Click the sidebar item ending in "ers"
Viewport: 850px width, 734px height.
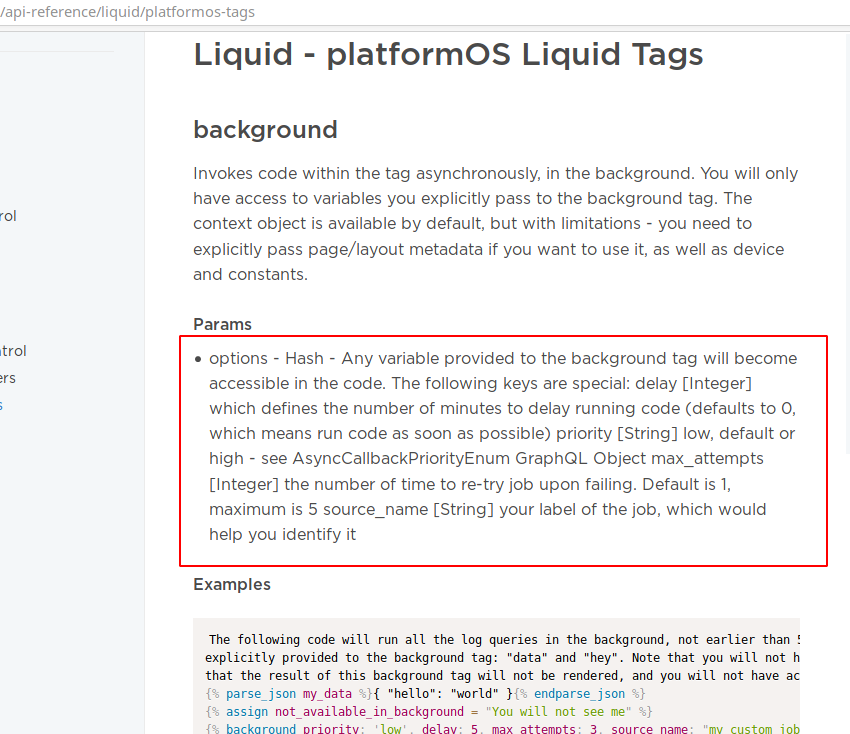pyautogui.click(x=8, y=377)
